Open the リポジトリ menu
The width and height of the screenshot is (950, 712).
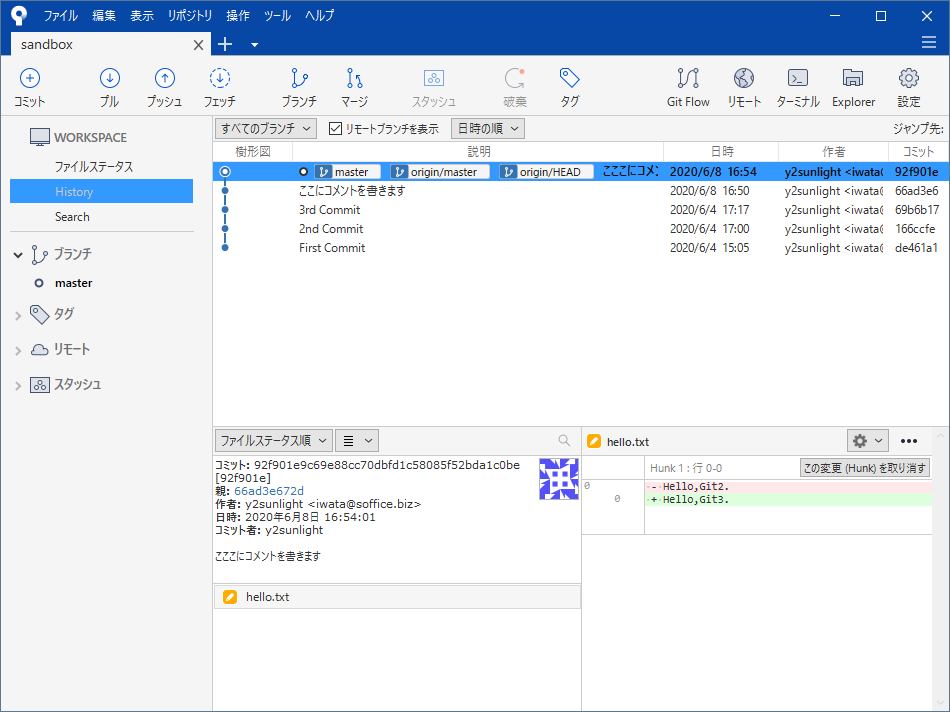[x=190, y=16]
